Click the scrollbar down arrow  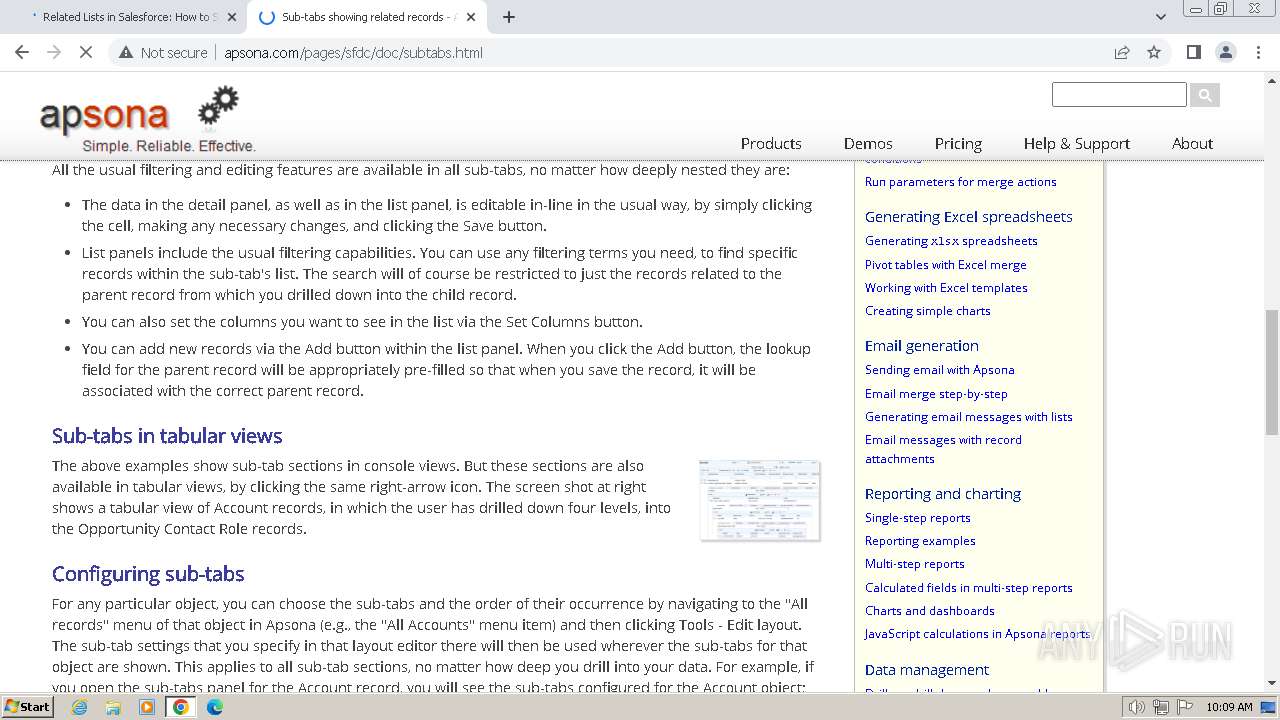[x=1272, y=684]
